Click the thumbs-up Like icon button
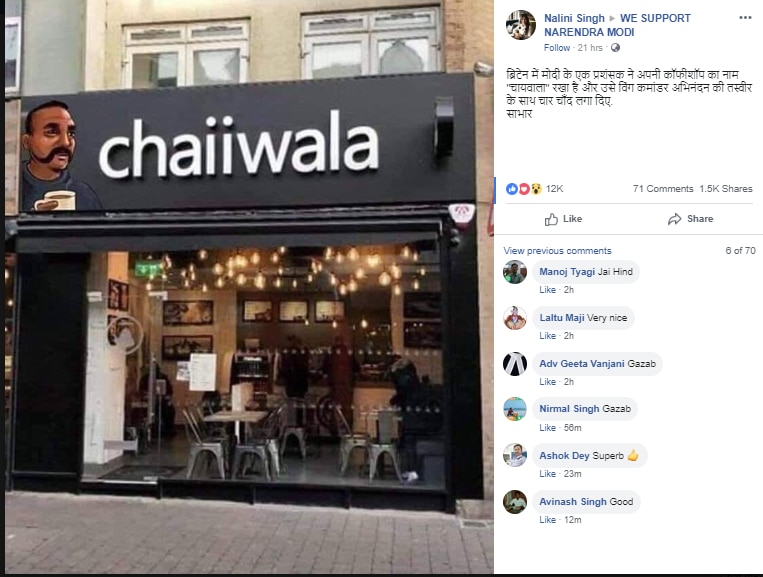Screen dimensions: 763x577 pos(551,219)
